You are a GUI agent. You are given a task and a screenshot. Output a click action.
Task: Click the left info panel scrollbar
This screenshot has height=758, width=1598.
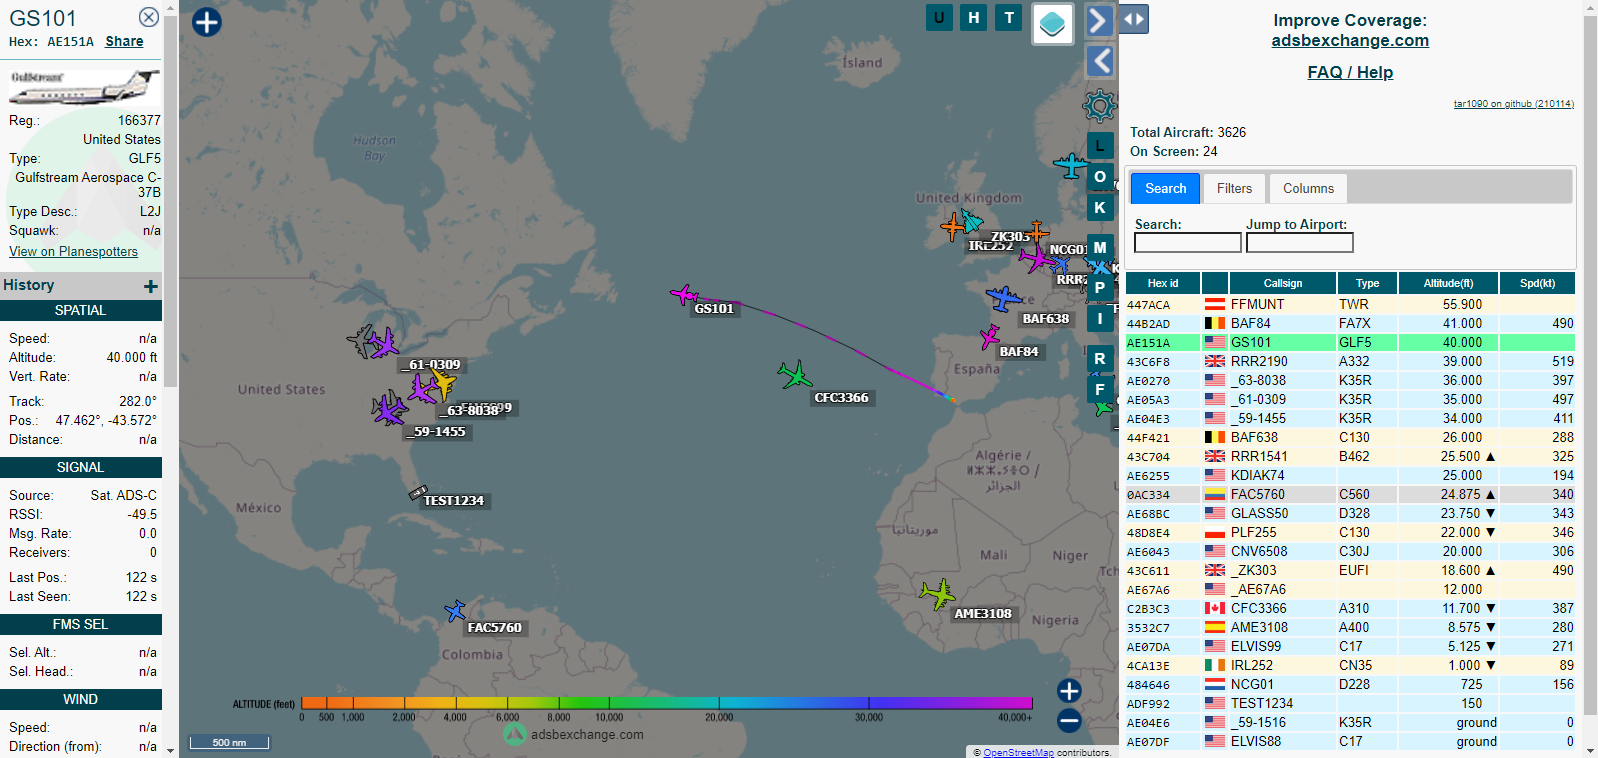(x=170, y=200)
